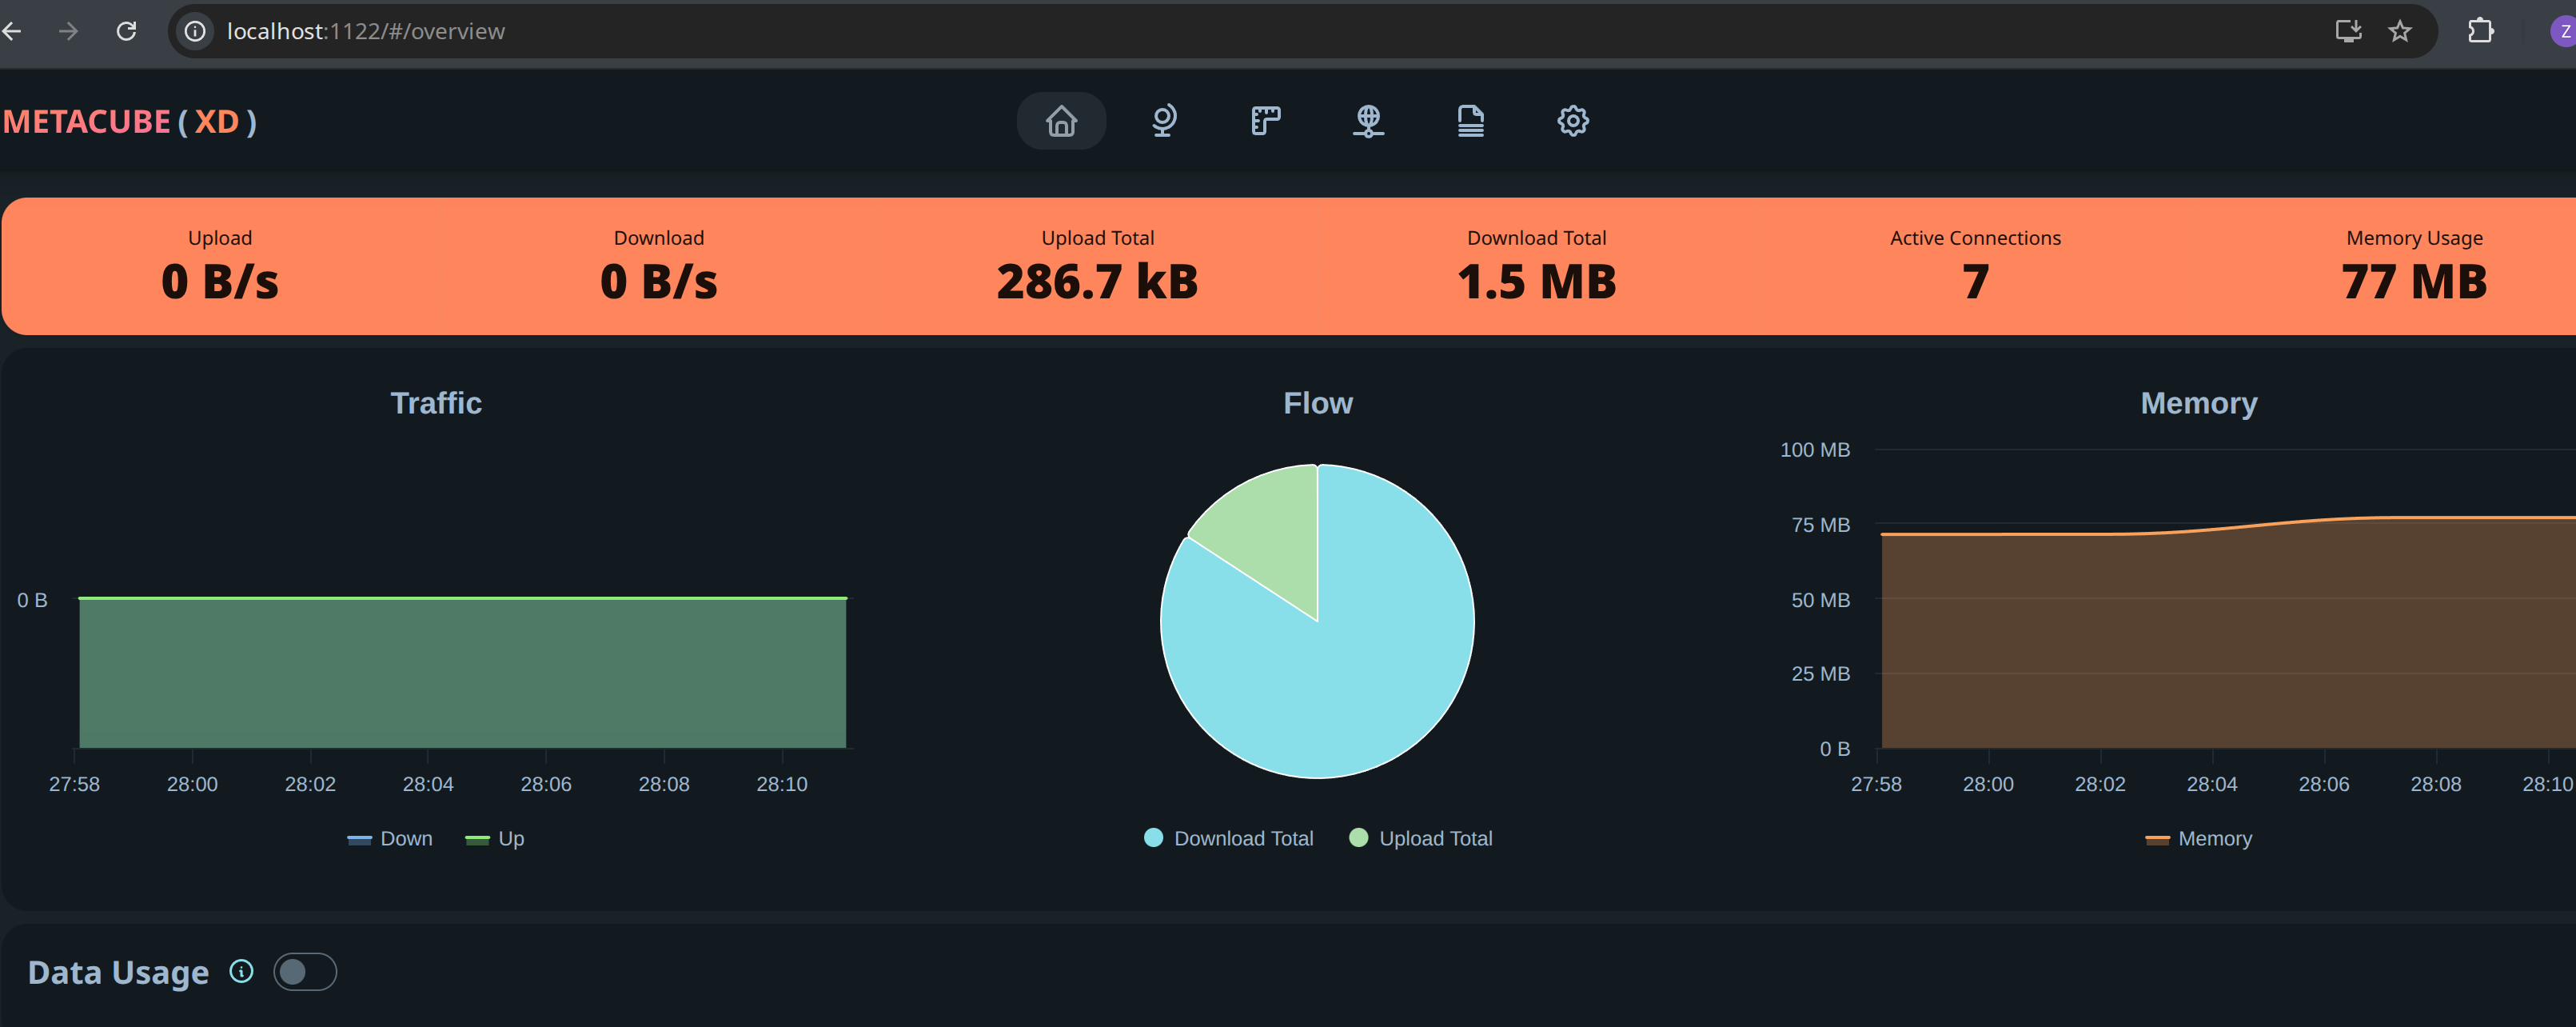The width and height of the screenshot is (2576, 1027).
Task: Hide Download Total in Flow legend
Action: [x=1228, y=839]
